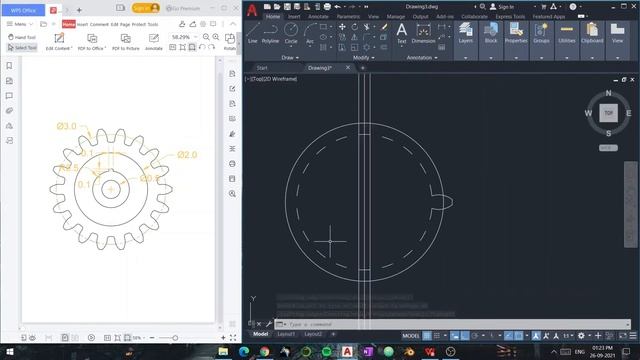Open the WPS Menu dropdown
640x360 pixels.
(20, 24)
